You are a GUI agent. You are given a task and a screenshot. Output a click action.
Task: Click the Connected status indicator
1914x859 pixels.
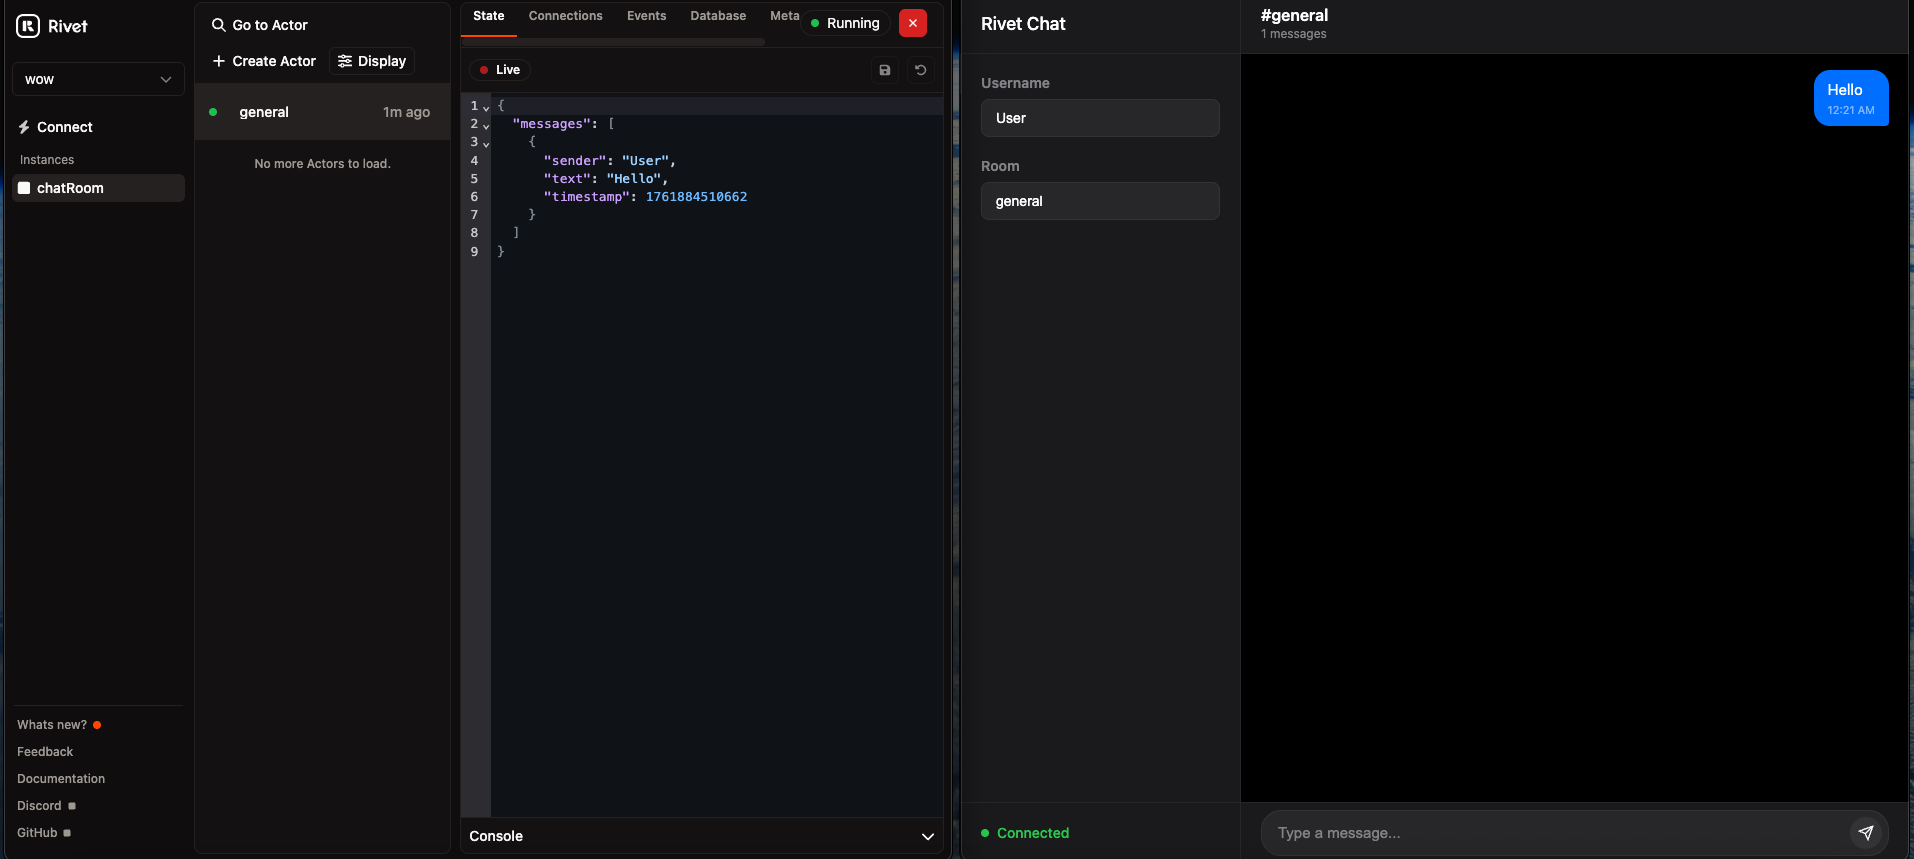1025,833
